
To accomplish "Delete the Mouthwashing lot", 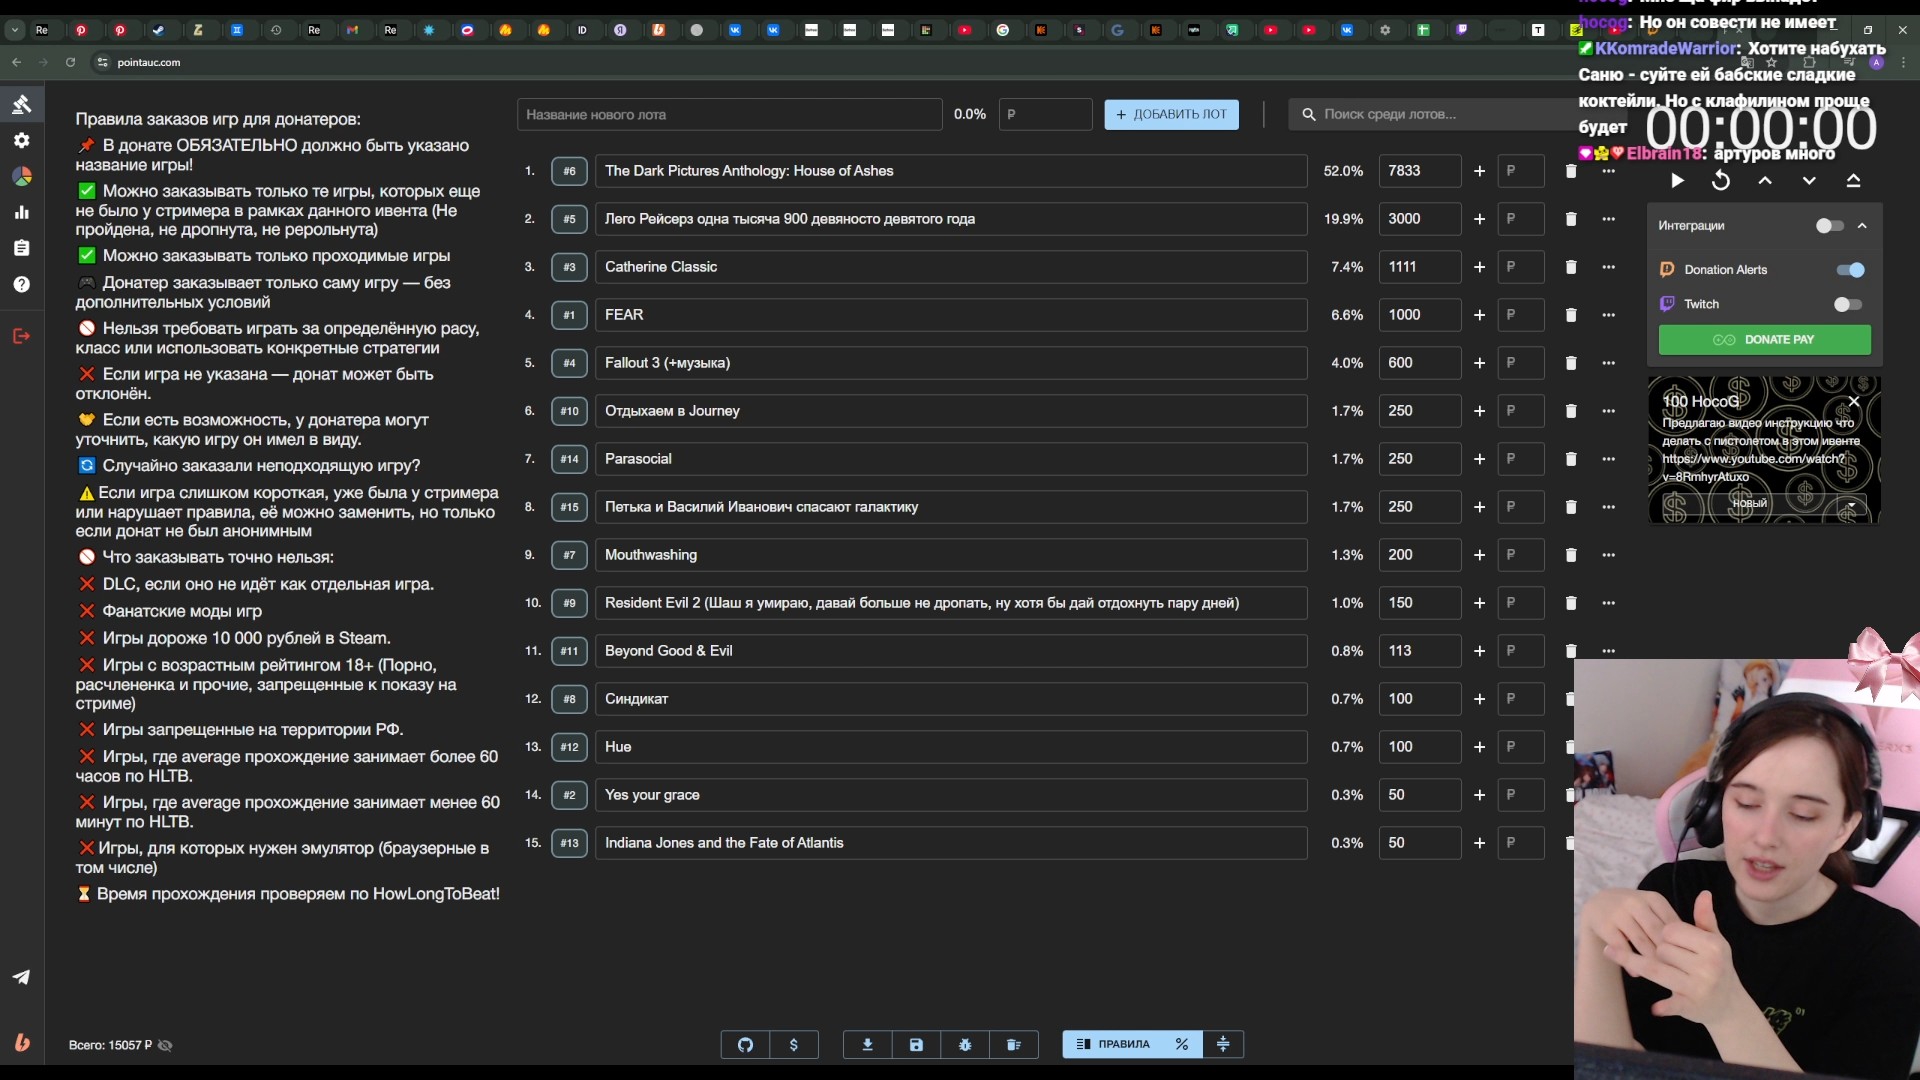I will [1571, 555].
